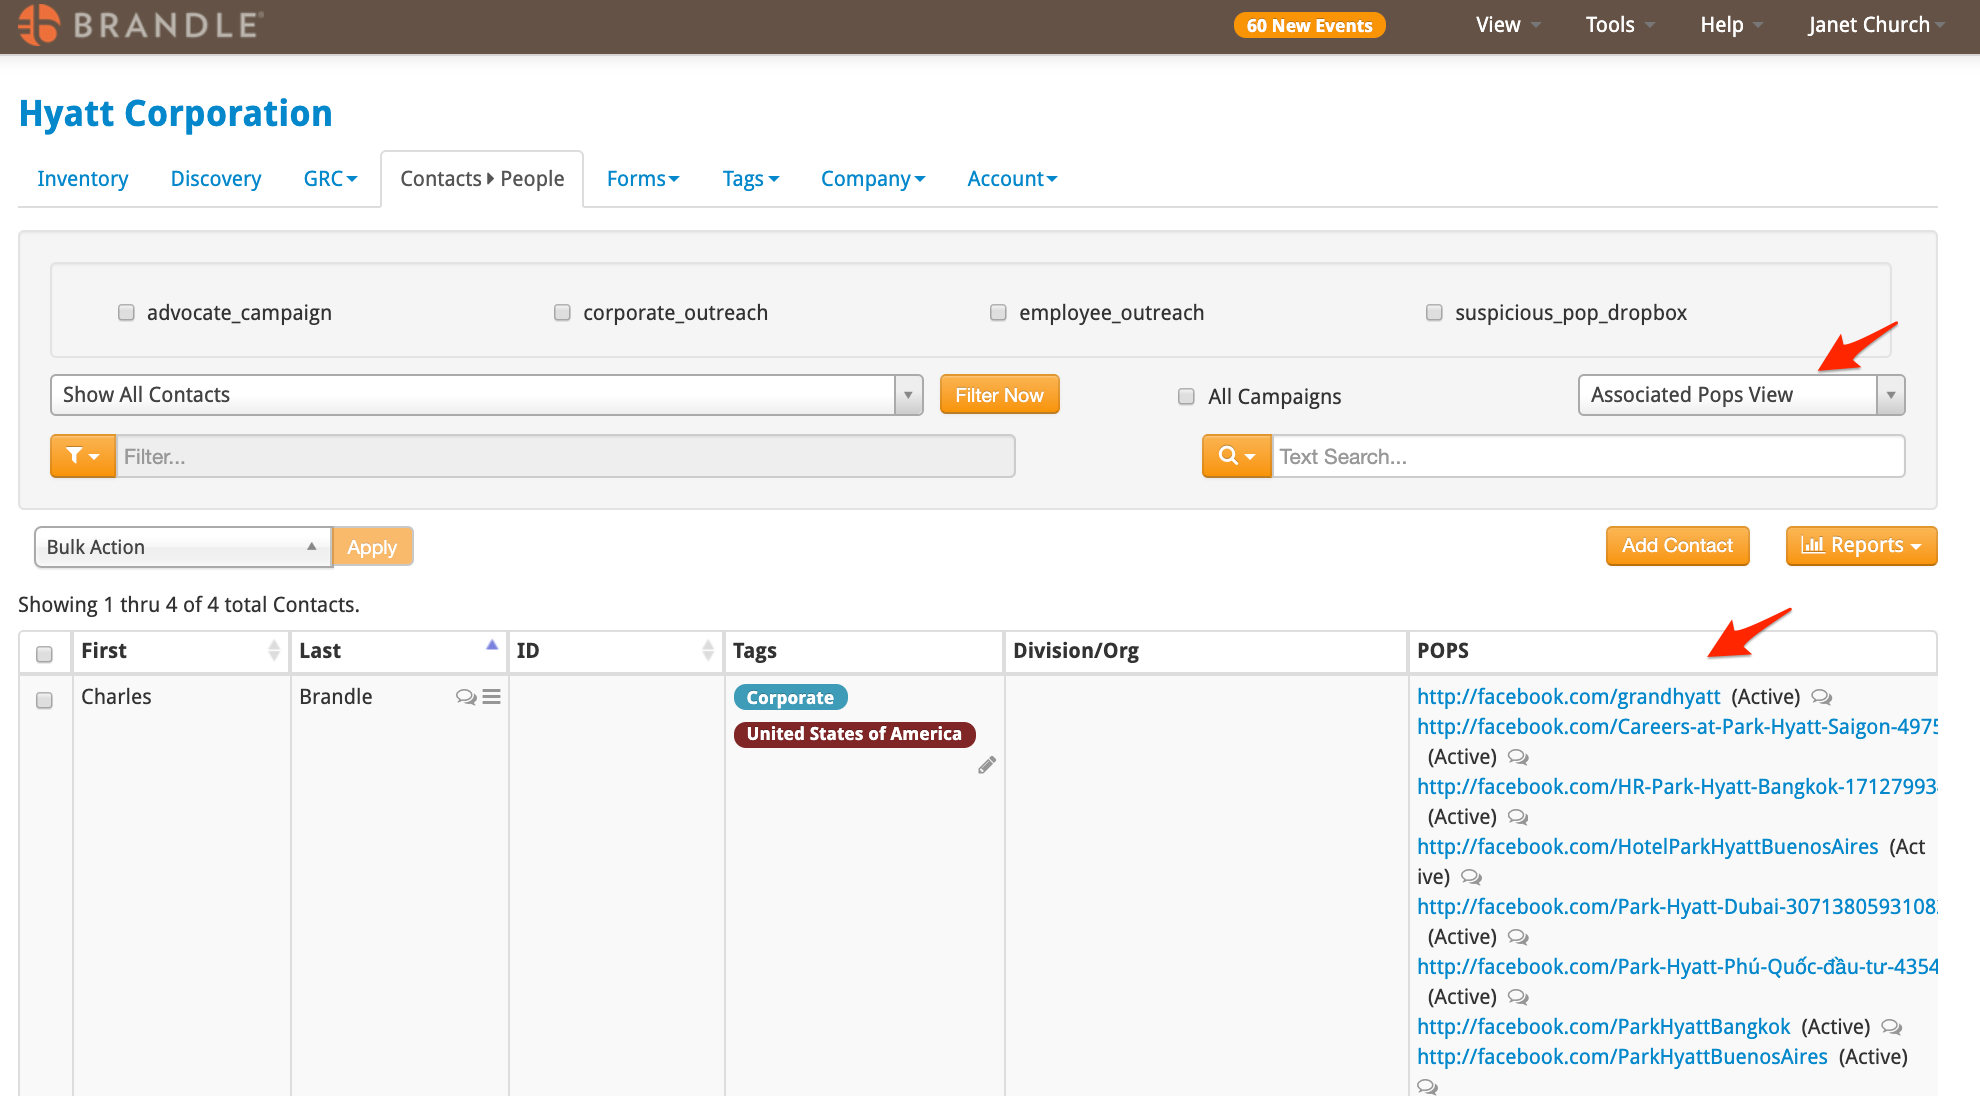The width and height of the screenshot is (1980, 1096).
Task: Expand the Bulk Action selector
Action: click(183, 547)
